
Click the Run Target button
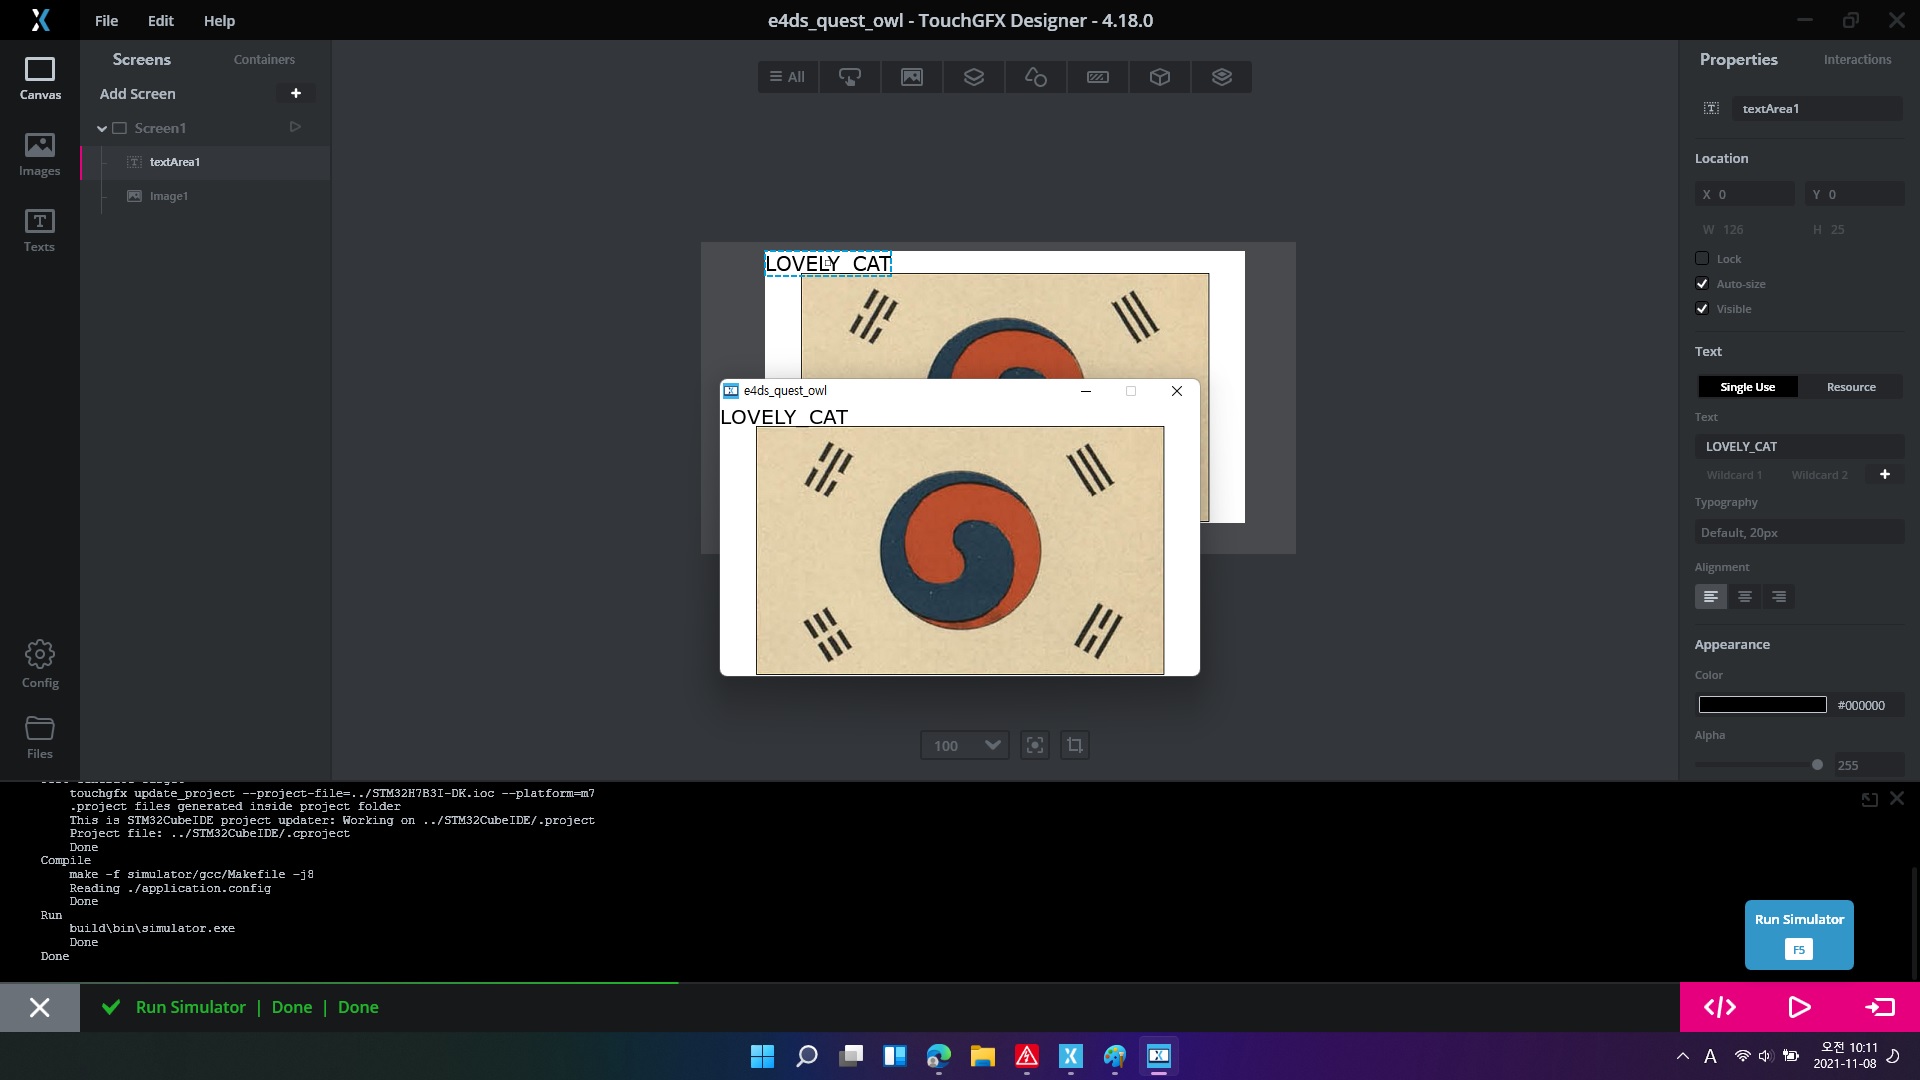(x=1880, y=1007)
